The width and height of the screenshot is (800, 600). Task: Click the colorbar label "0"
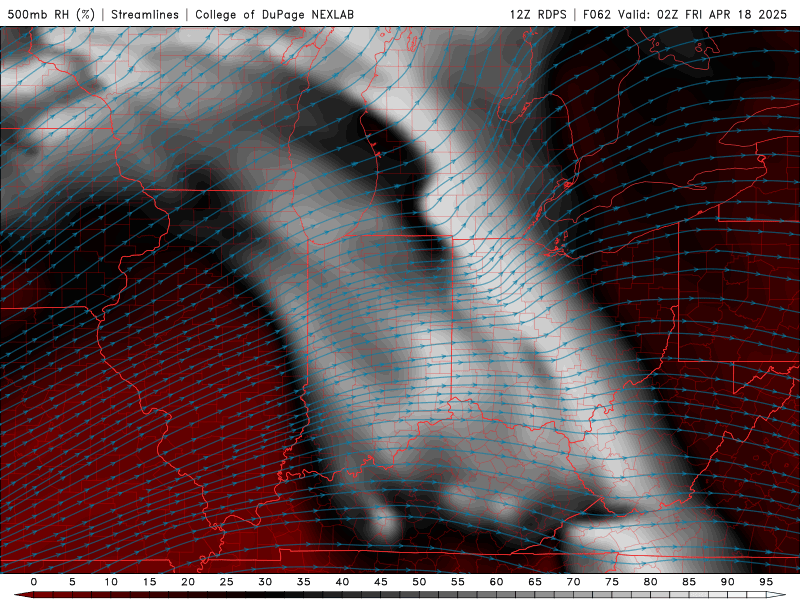[x=34, y=582]
